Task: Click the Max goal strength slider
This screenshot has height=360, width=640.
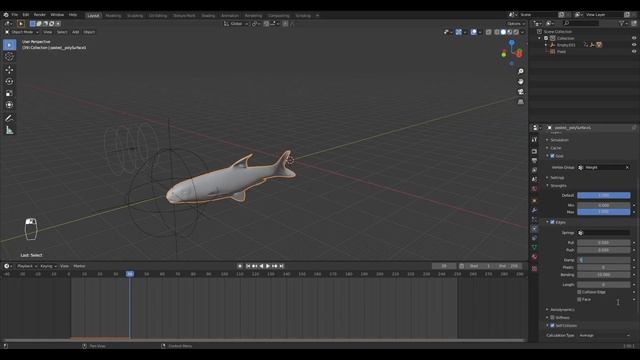Action: (x=604, y=212)
